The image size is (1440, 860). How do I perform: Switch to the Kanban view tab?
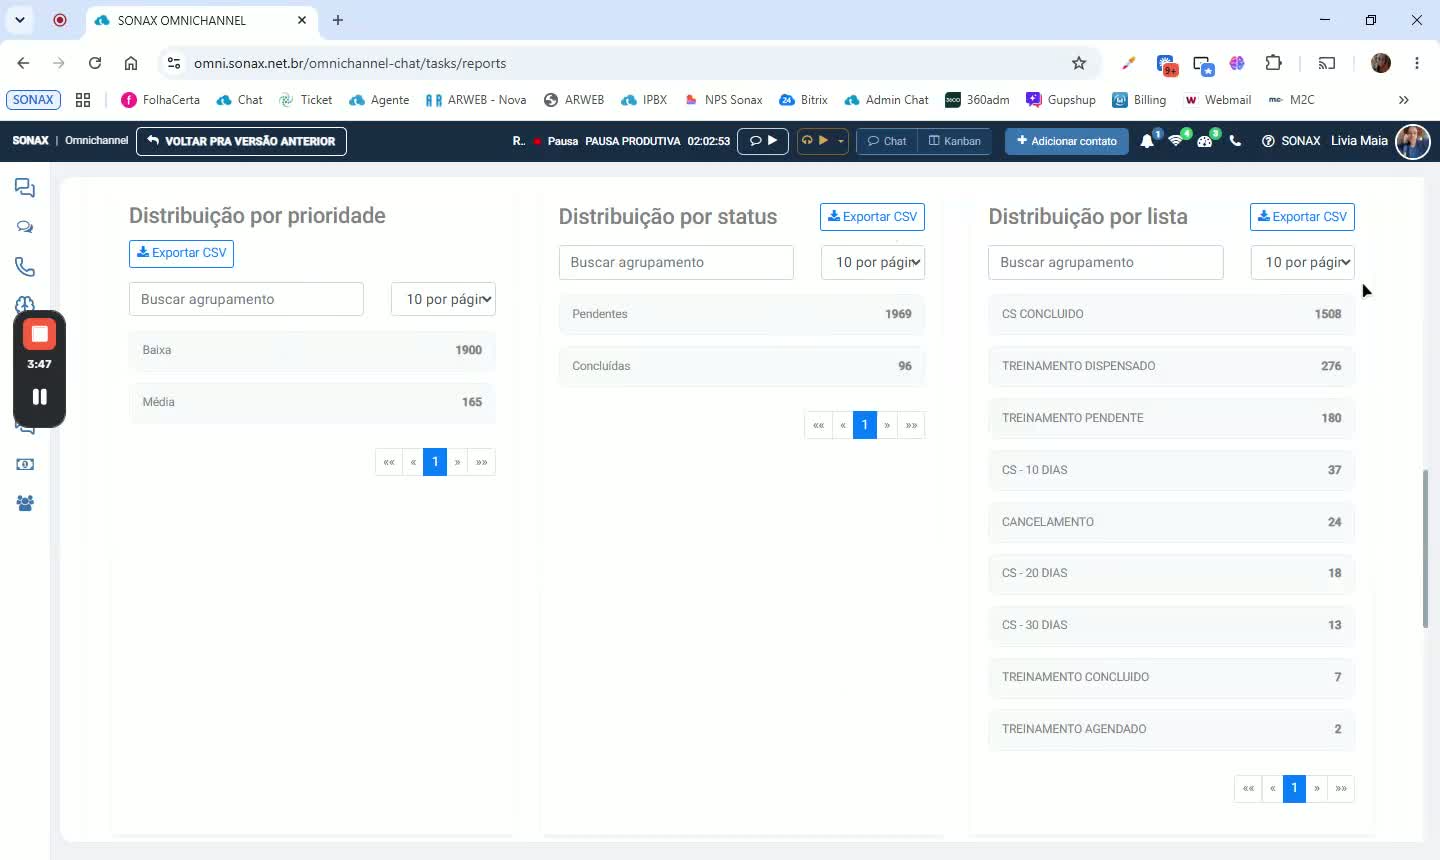[x=955, y=141]
